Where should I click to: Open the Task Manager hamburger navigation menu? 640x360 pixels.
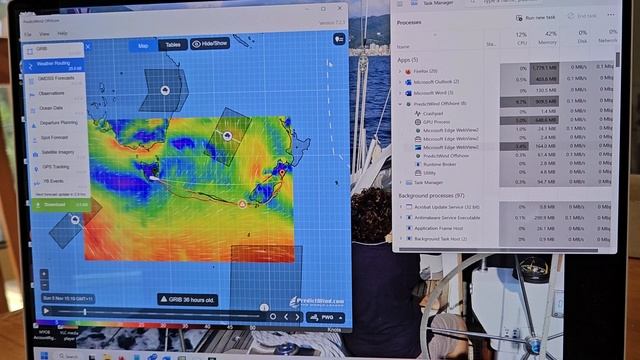click(400, 4)
